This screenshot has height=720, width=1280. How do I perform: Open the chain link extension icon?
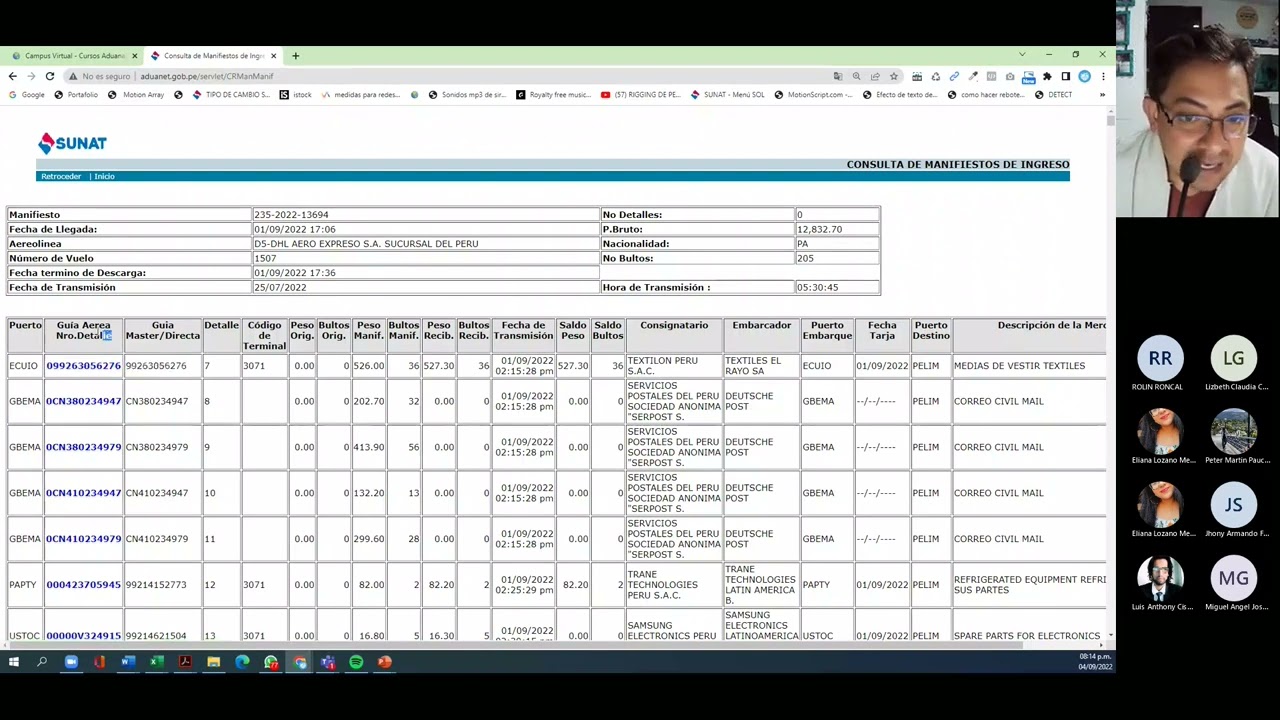(954, 76)
